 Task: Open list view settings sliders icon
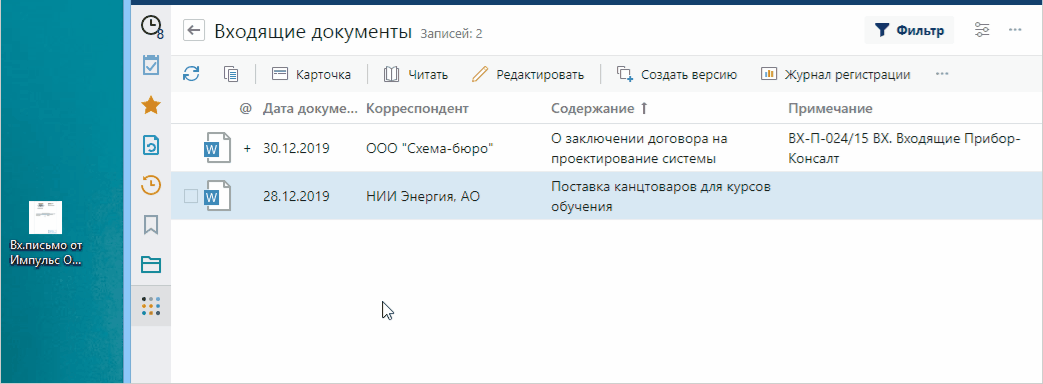[x=982, y=30]
